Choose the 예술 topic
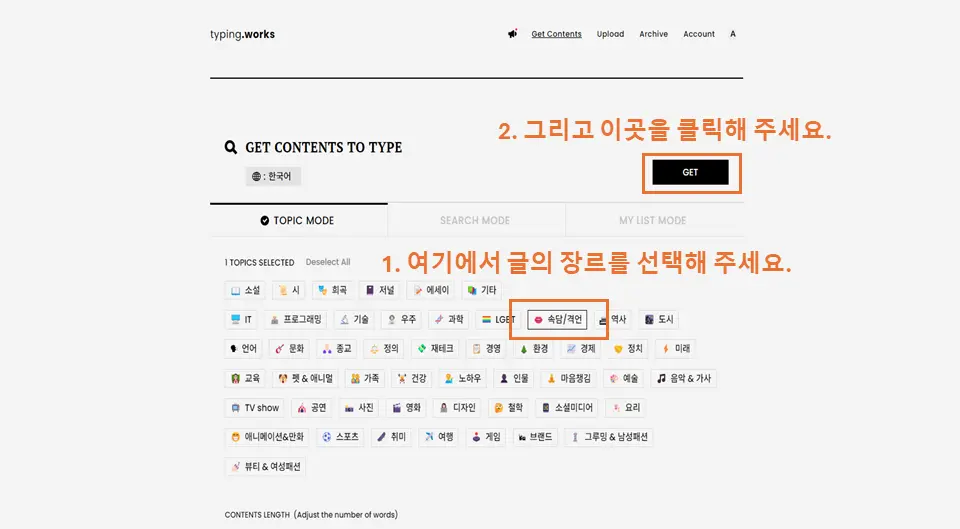The width and height of the screenshot is (960, 529). pos(624,378)
